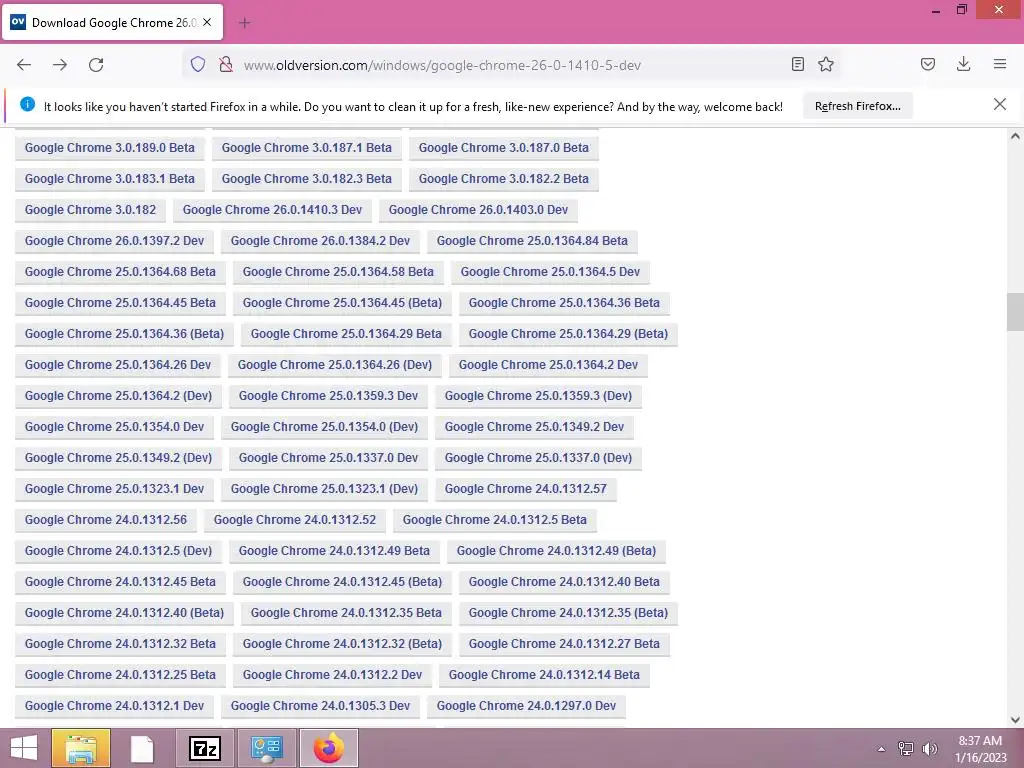Image resolution: width=1024 pixels, height=768 pixels.
Task: Open Firefox application menu
Action: pyautogui.click(x=1000, y=64)
